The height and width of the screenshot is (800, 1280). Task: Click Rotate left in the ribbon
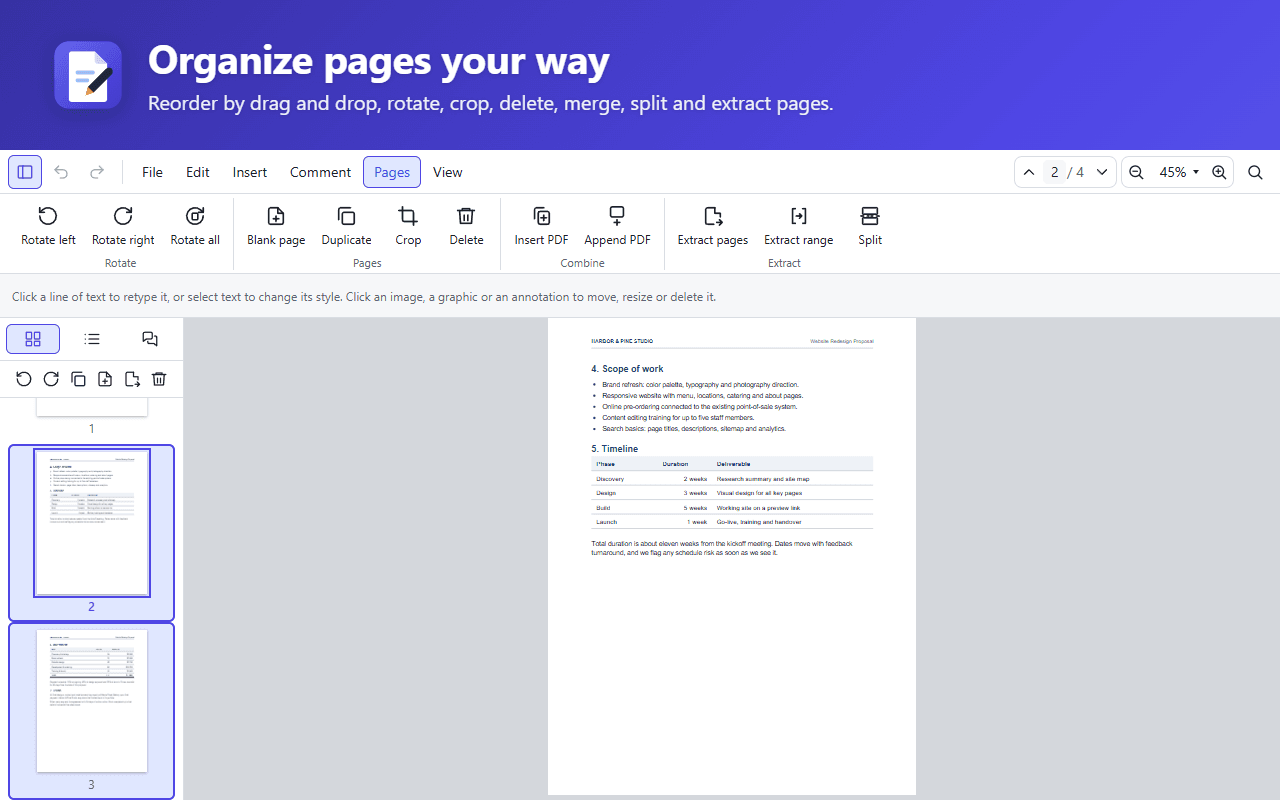click(48, 226)
